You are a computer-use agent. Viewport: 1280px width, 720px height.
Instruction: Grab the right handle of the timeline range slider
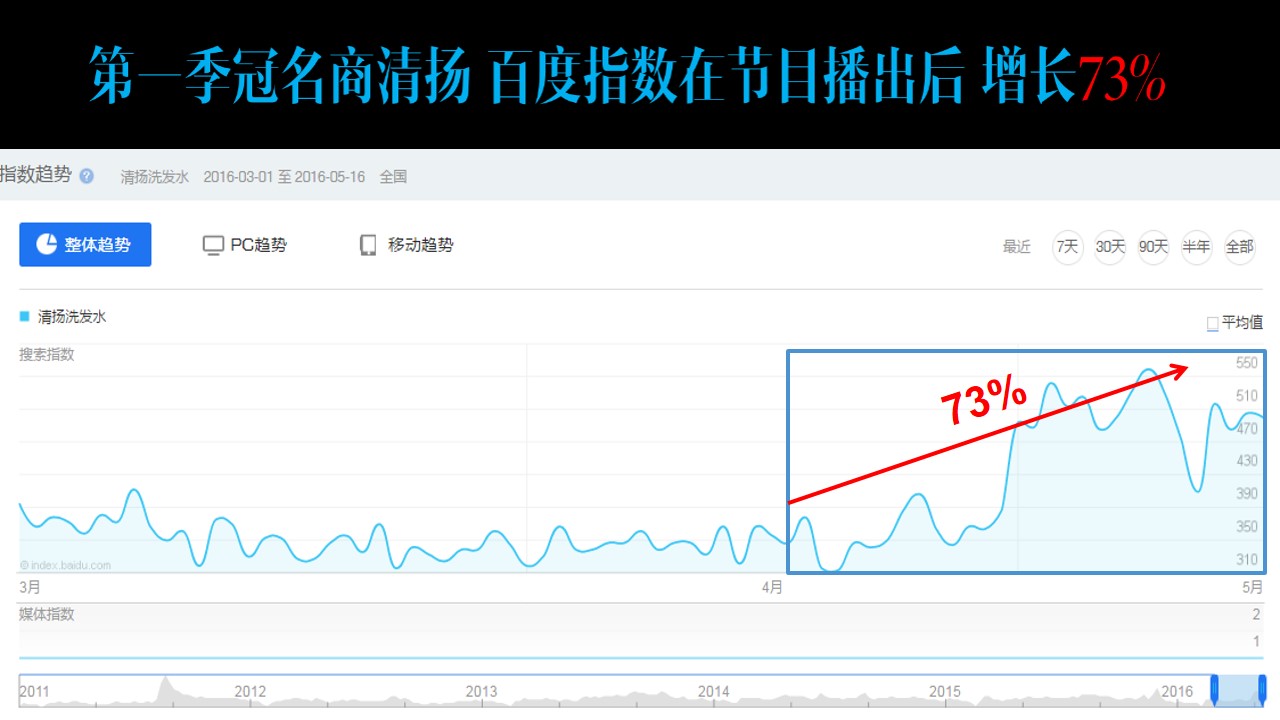coord(1262,689)
